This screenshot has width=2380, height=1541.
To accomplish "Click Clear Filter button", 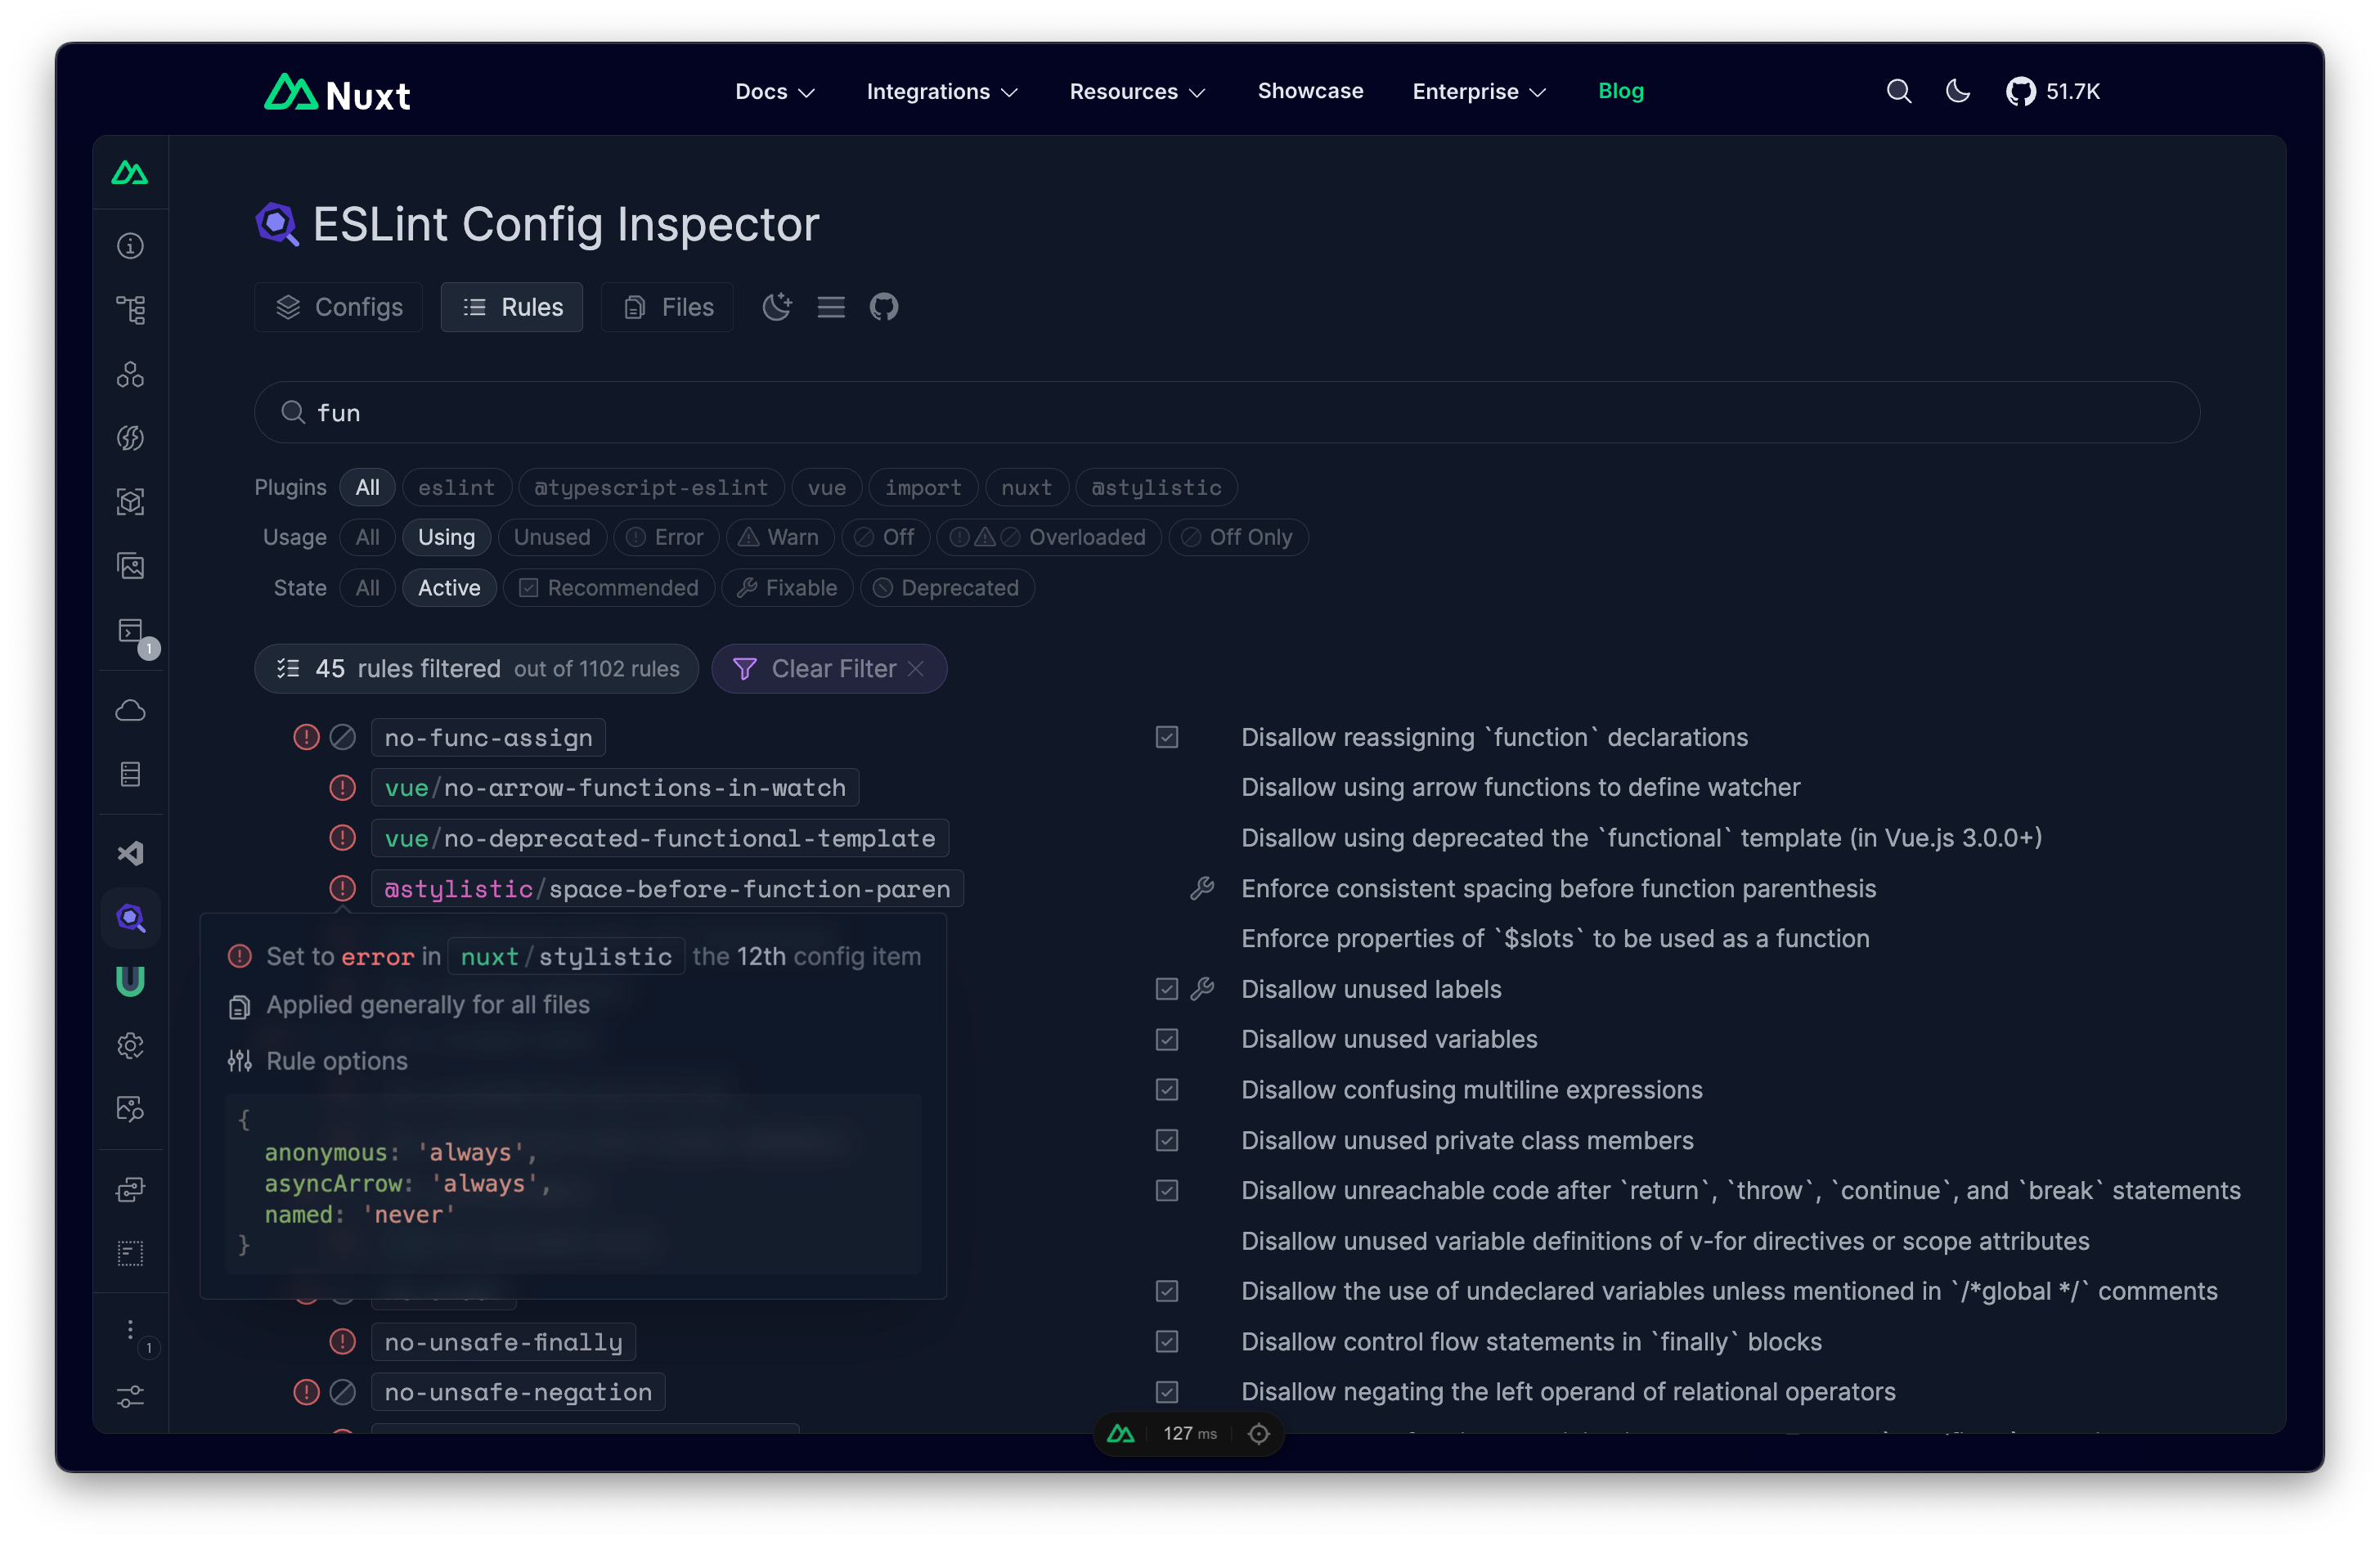I will pos(829,668).
